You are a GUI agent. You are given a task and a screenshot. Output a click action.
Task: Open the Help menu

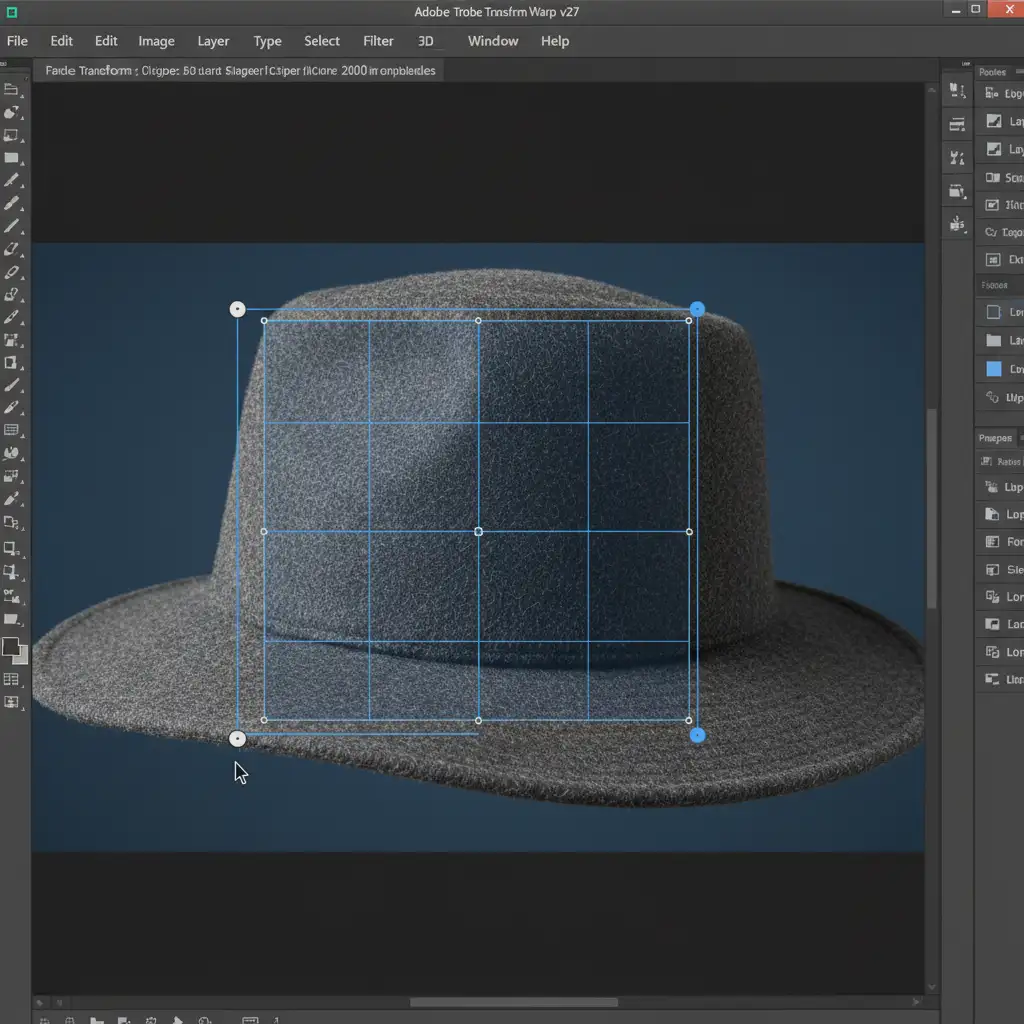tap(555, 41)
